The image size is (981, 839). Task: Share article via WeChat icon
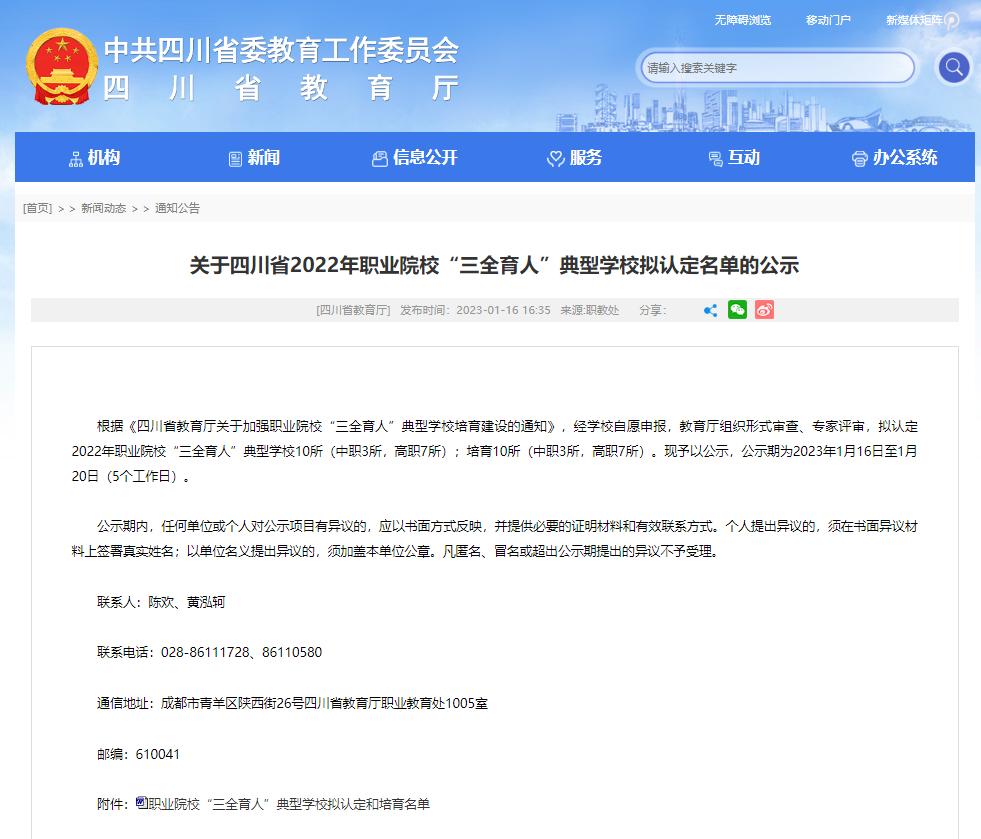(737, 310)
